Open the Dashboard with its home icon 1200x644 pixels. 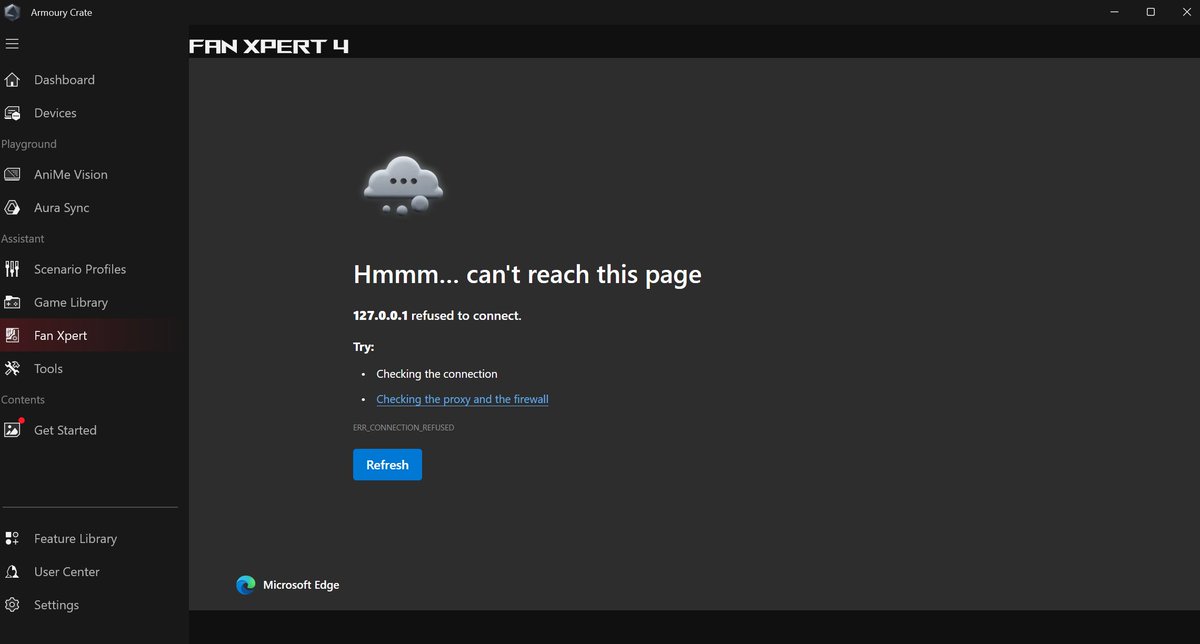[13, 79]
